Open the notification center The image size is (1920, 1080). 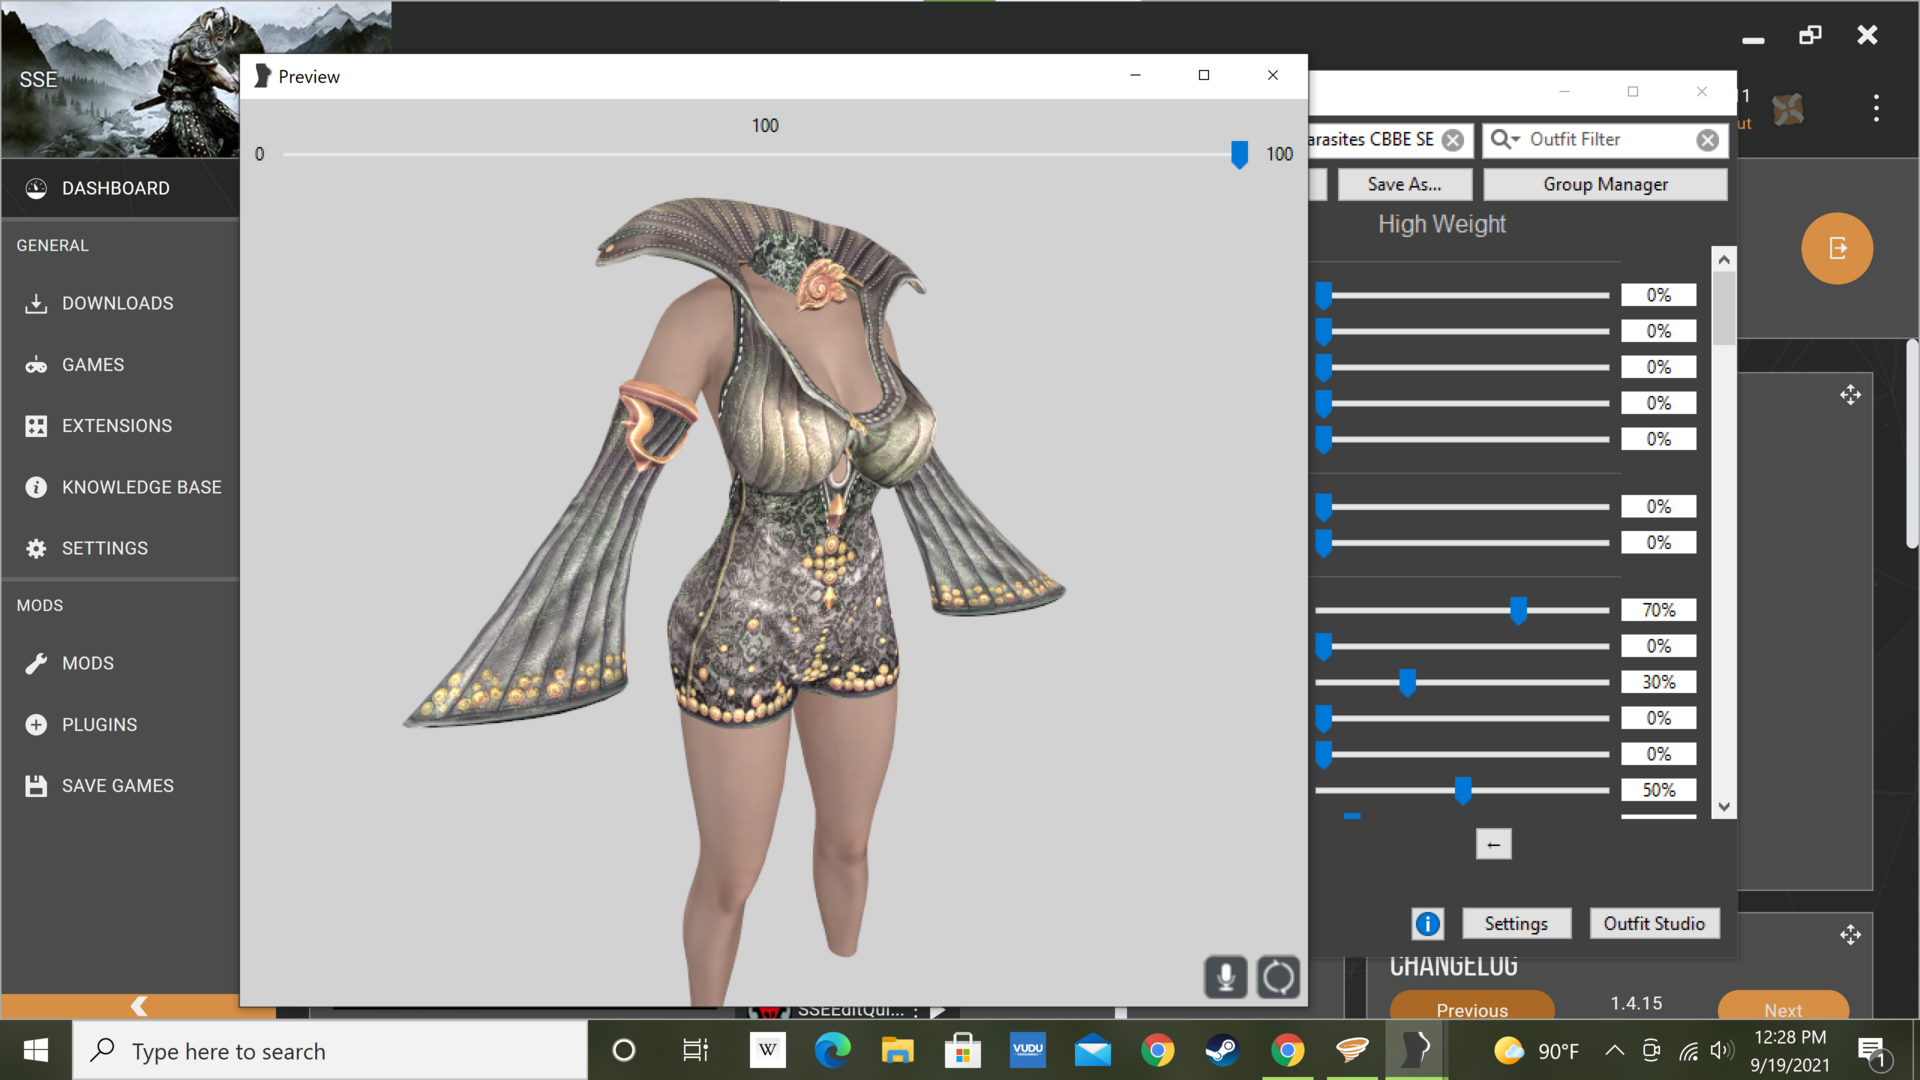pos(1872,1051)
